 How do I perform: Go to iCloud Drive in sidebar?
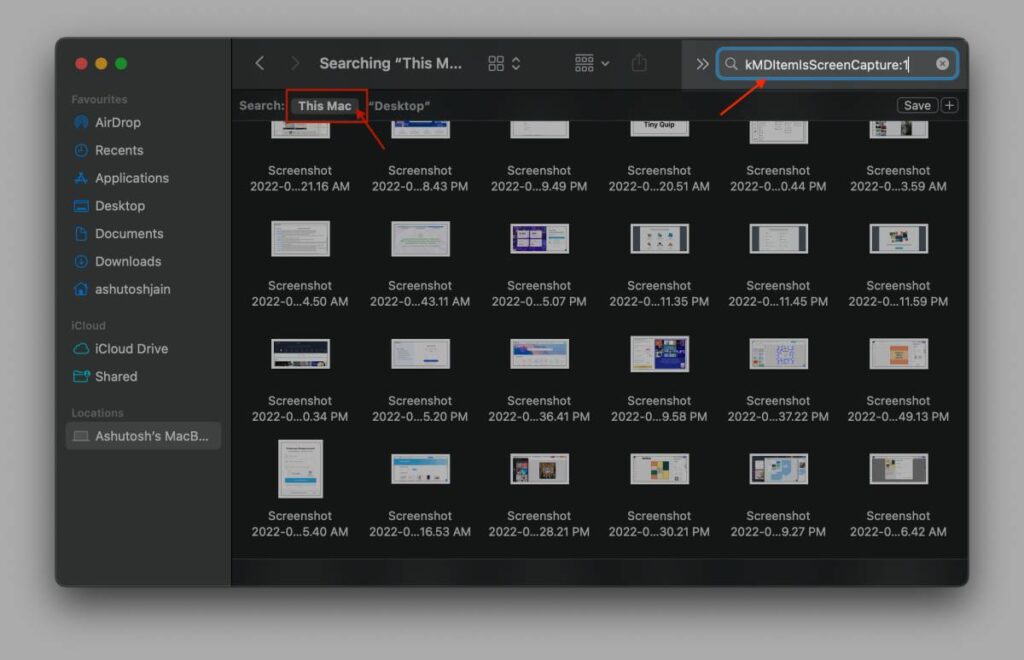(130, 349)
